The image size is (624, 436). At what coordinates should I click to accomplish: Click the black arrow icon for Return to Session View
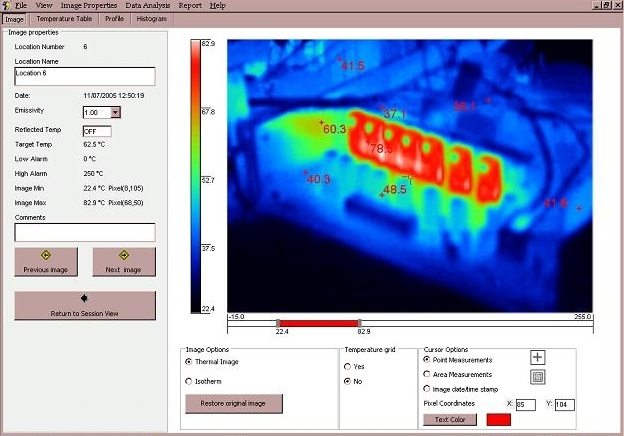click(x=84, y=298)
